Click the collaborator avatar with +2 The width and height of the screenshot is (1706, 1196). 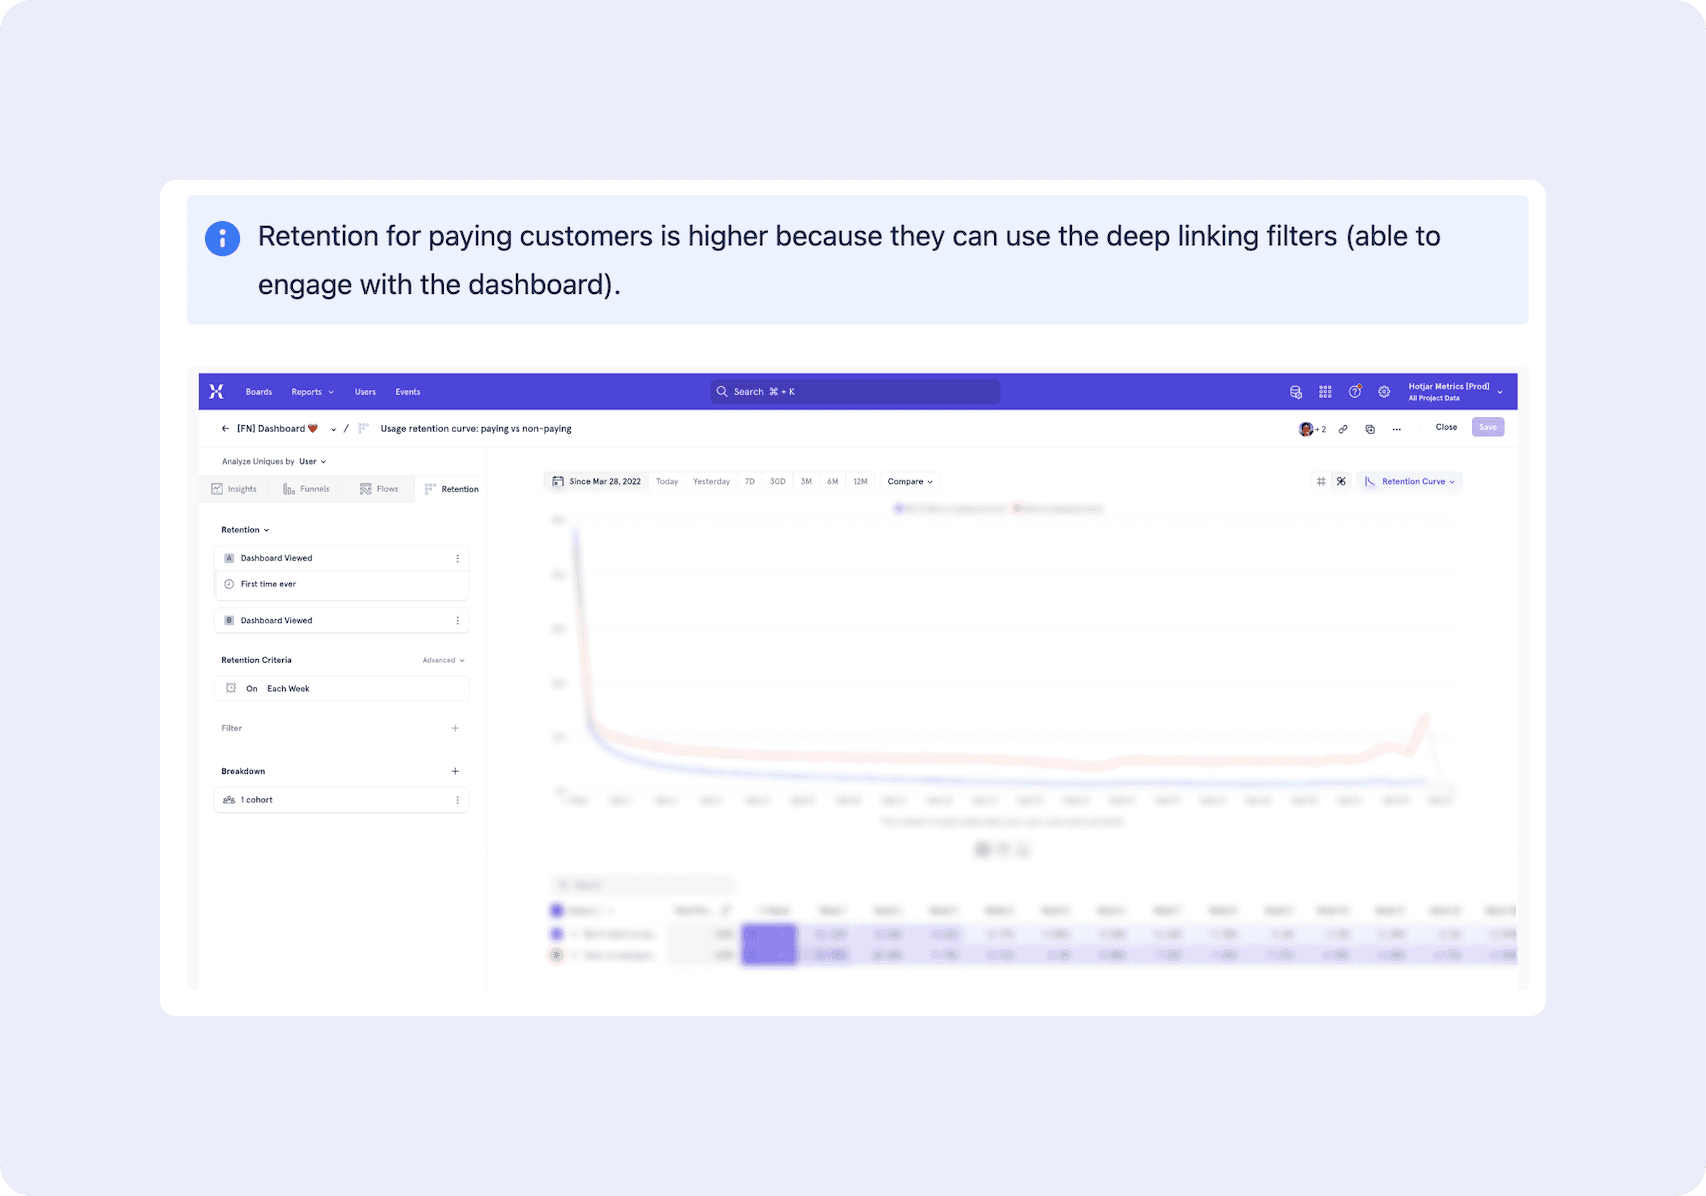[x=1312, y=429]
